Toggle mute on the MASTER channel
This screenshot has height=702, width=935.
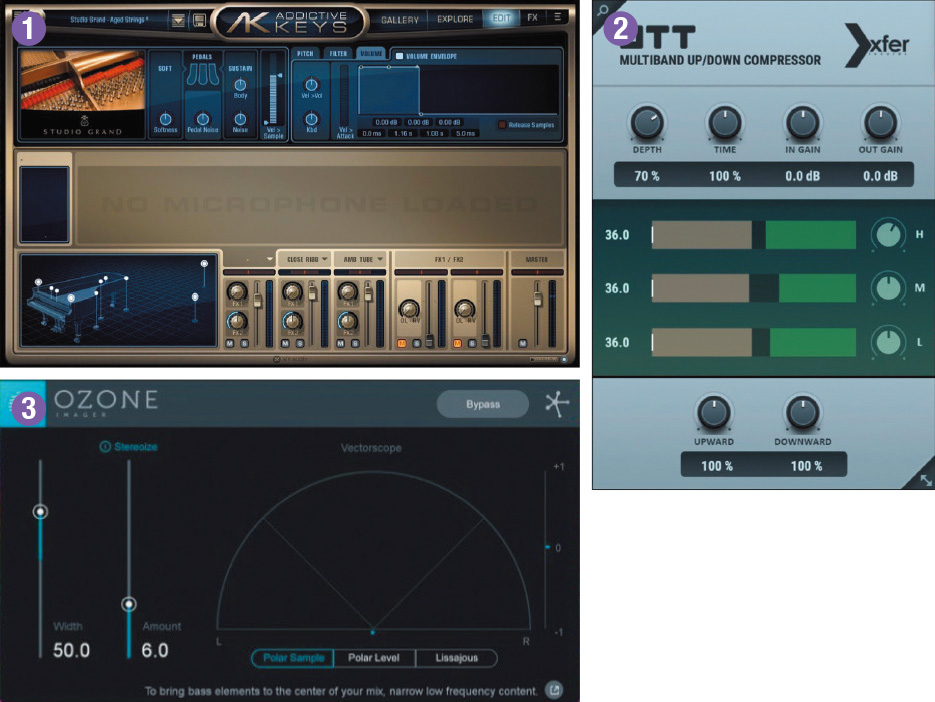click(x=522, y=344)
